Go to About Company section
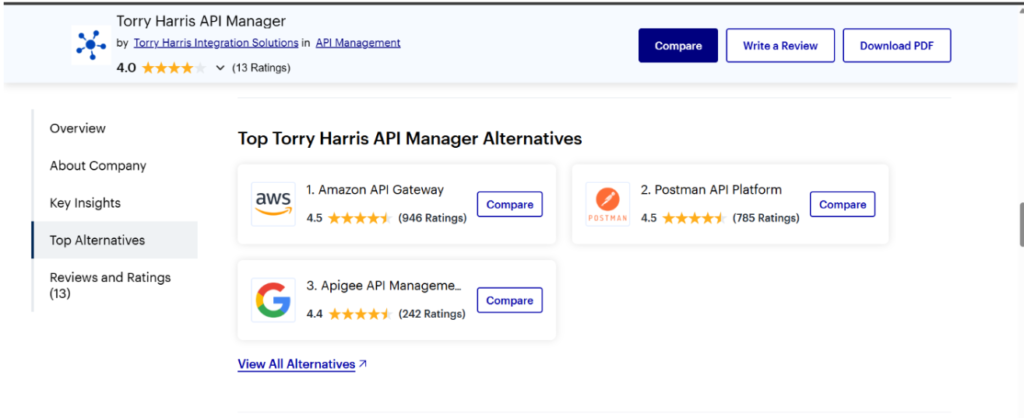This screenshot has width=1024, height=418. pos(98,166)
